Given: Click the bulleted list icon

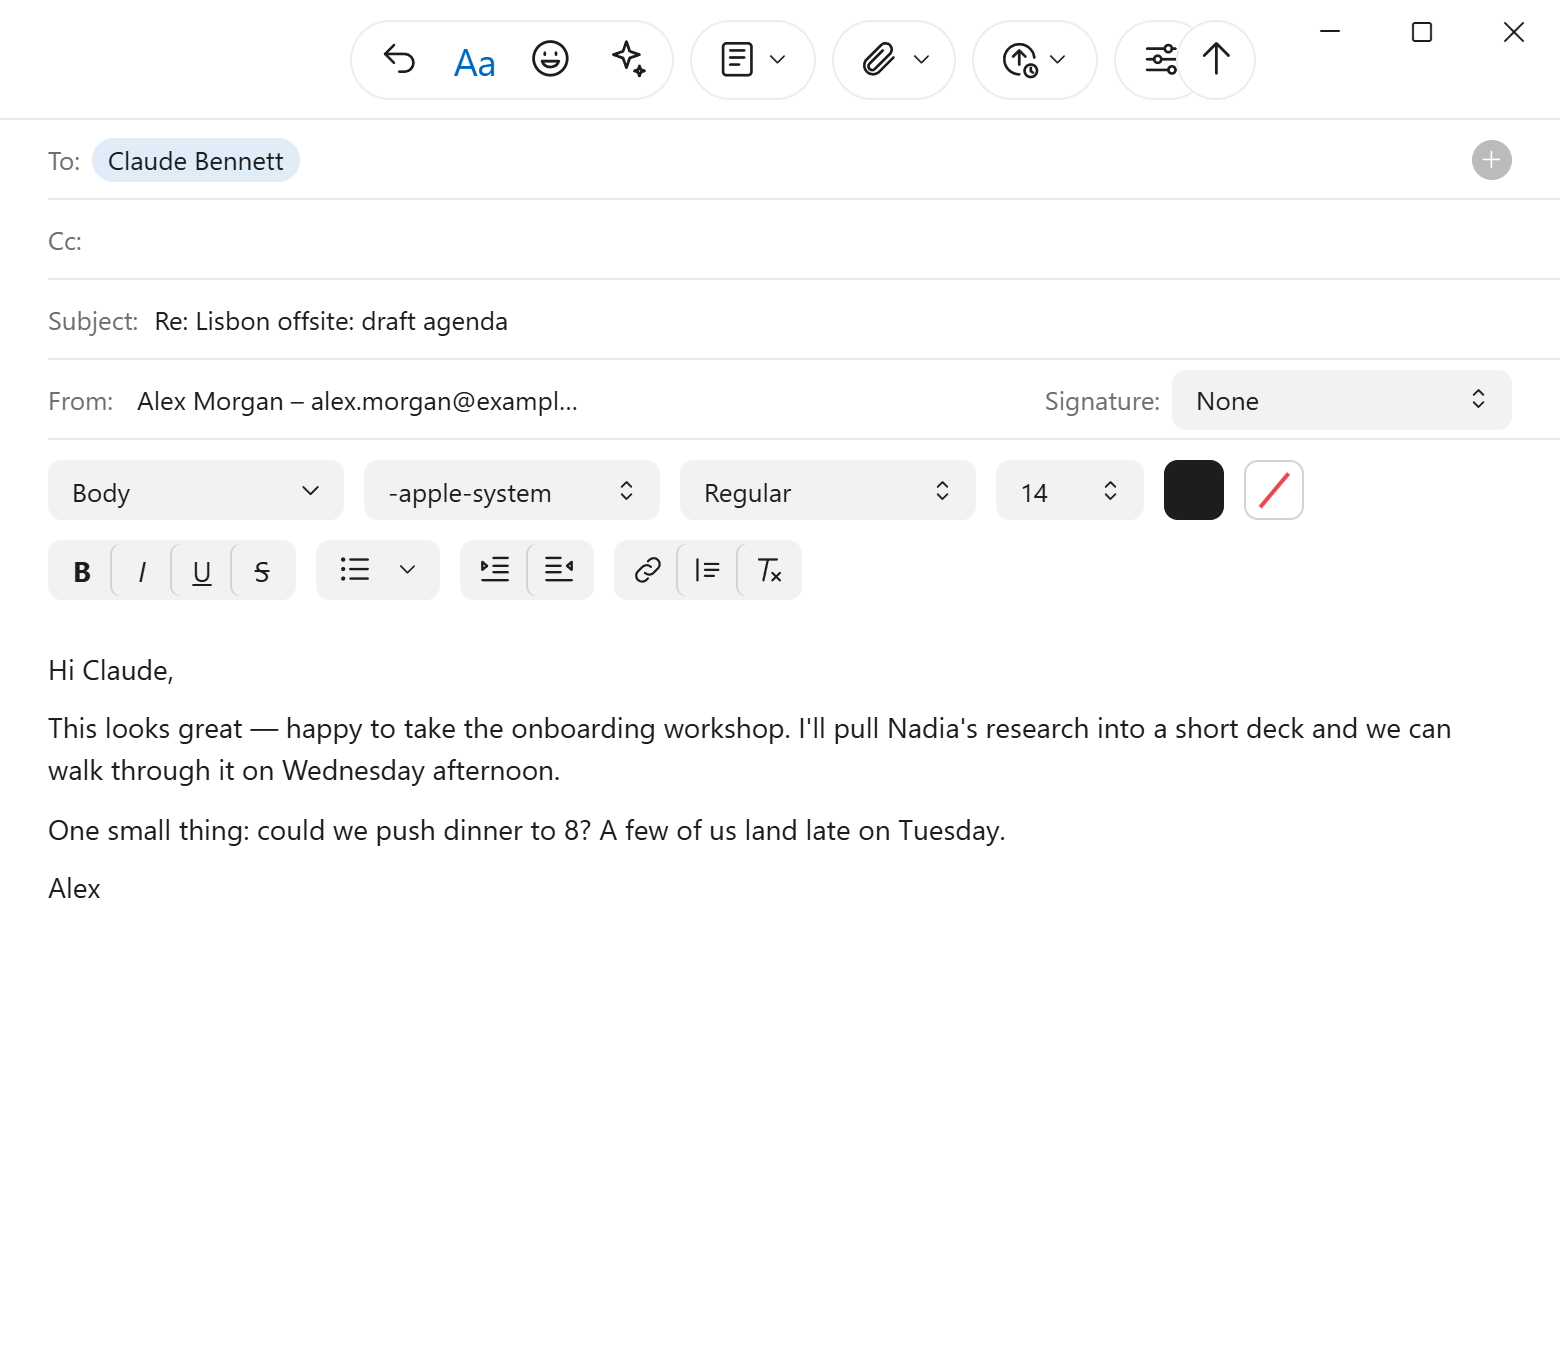Looking at the screenshot, I should (355, 570).
